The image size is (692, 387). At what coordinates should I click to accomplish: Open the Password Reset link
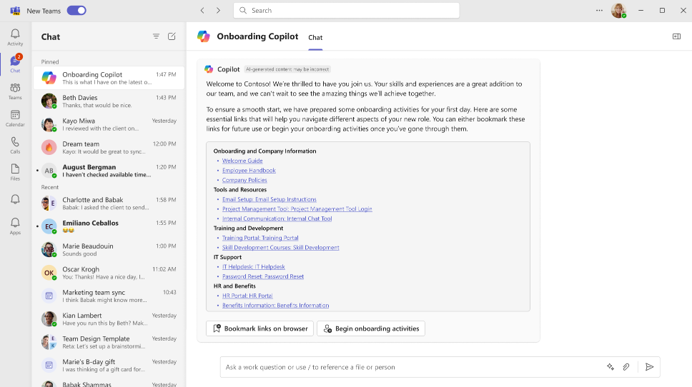click(263, 277)
